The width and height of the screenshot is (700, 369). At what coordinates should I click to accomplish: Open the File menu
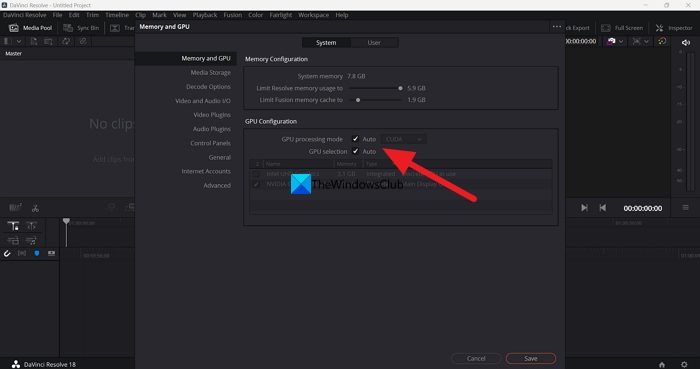pyautogui.click(x=58, y=15)
